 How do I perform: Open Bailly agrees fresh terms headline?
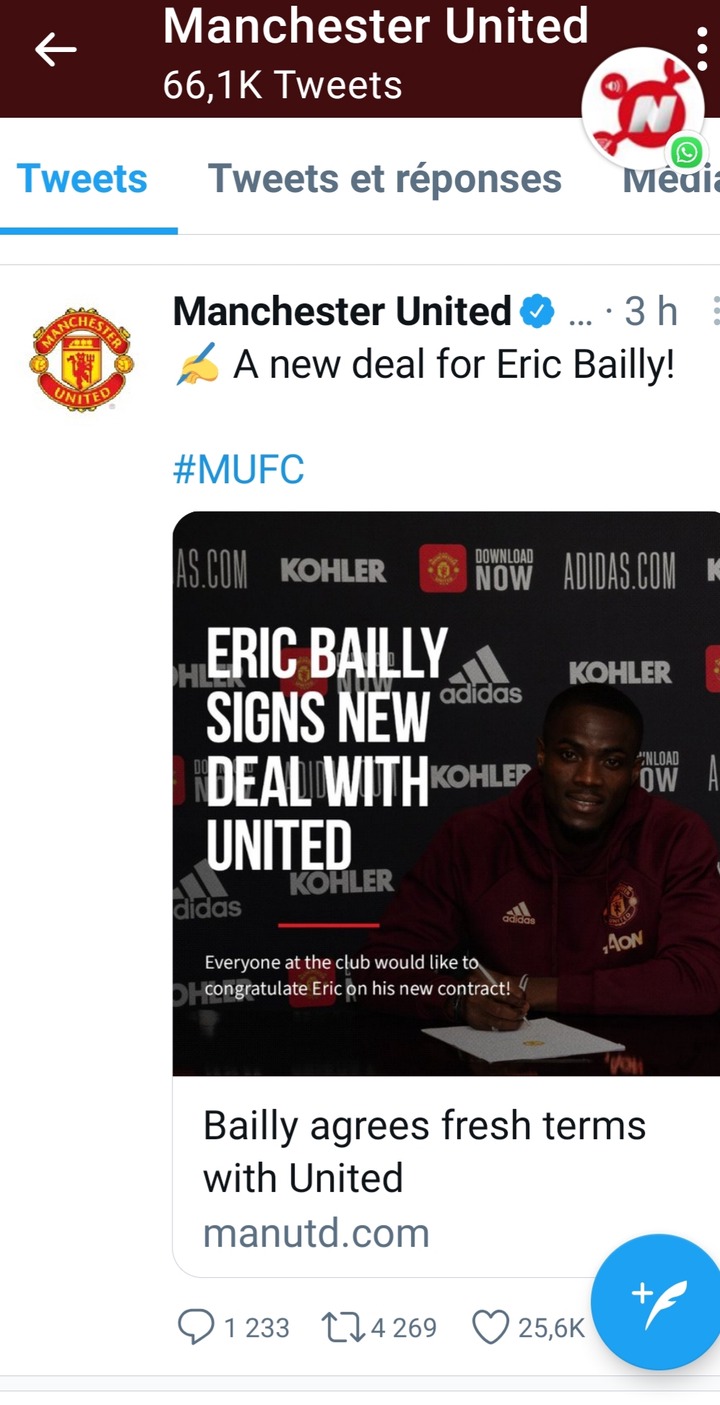click(425, 1151)
